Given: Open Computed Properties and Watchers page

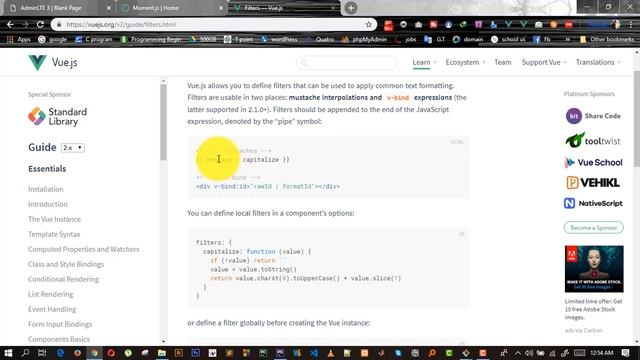Looking at the screenshot, I should coord(84,249).
